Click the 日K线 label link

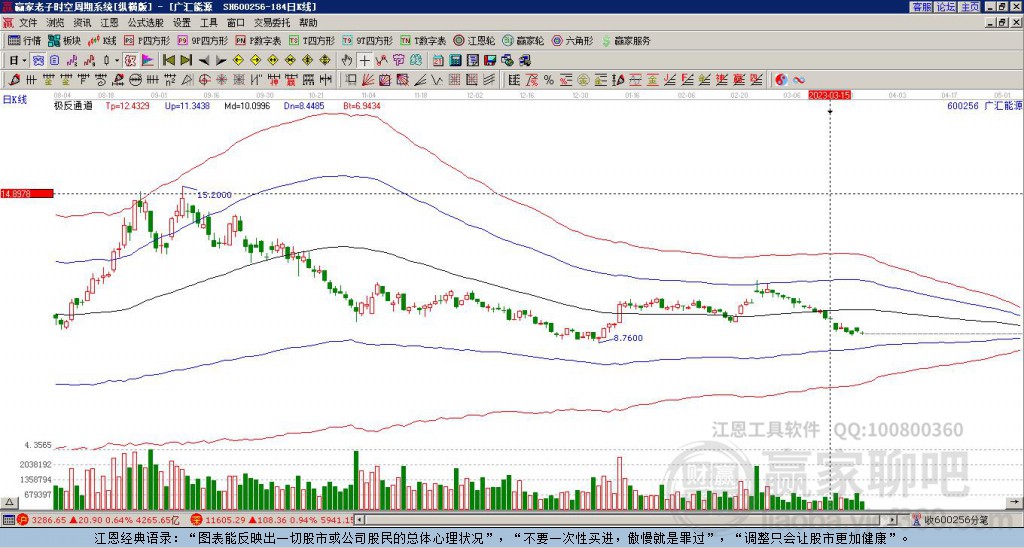pos(15,100)
